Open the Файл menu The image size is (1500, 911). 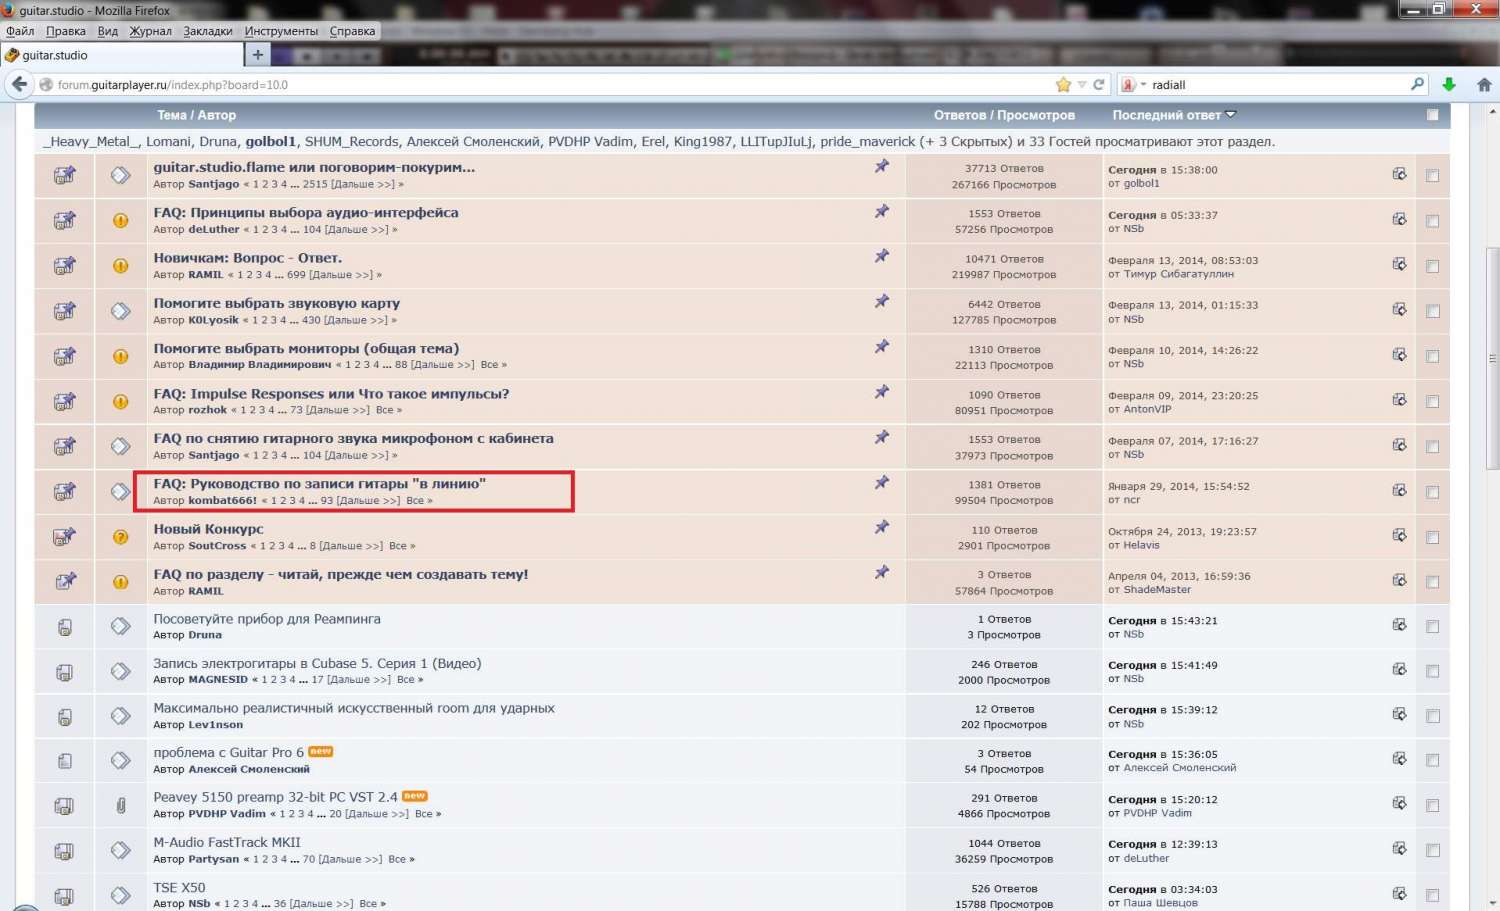coord(20,31)
